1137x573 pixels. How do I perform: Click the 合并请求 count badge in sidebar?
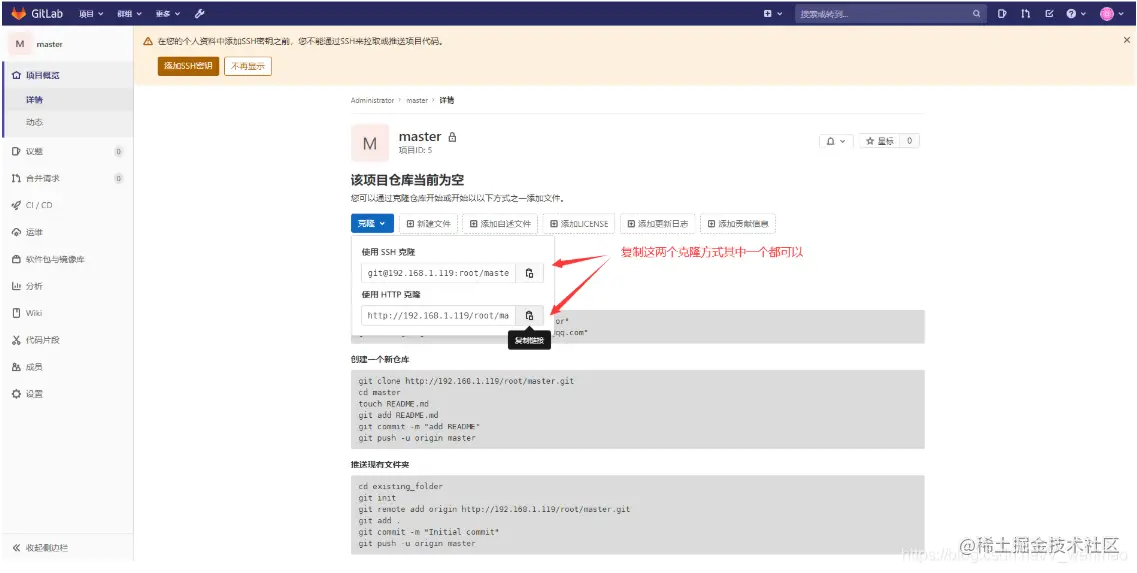pyautogui.click(x=118, y=178)
